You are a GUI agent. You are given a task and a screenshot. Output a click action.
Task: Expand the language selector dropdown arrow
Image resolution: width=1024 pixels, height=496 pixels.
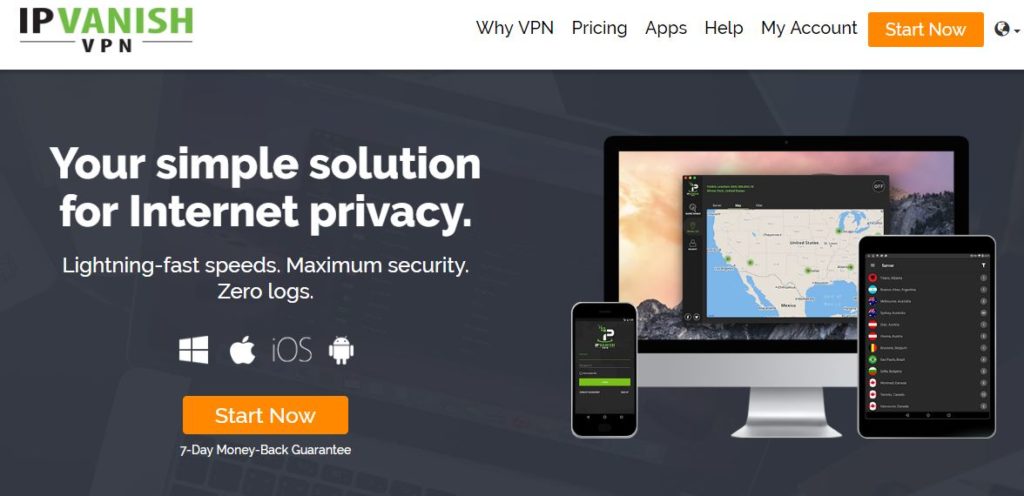coord(1017,30)
